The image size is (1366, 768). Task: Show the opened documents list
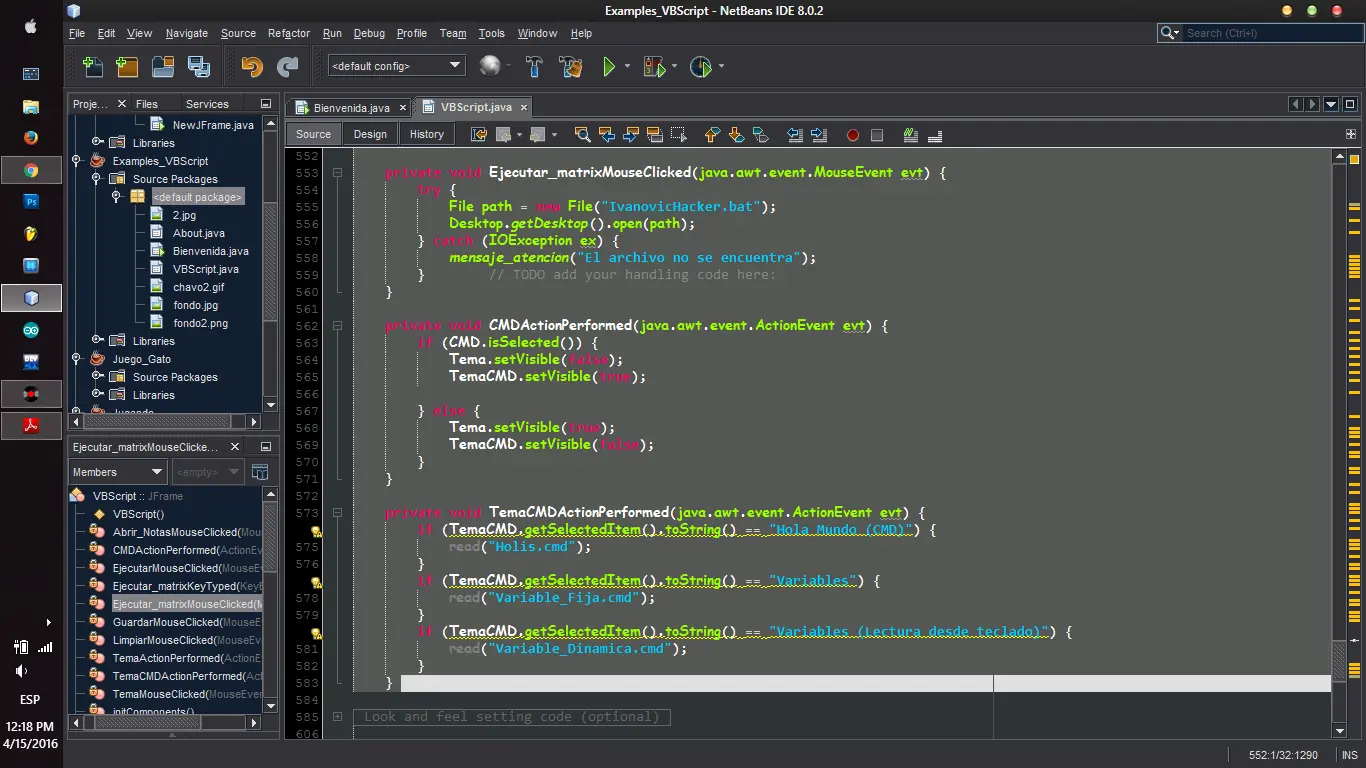click(x=1331, y=104)
